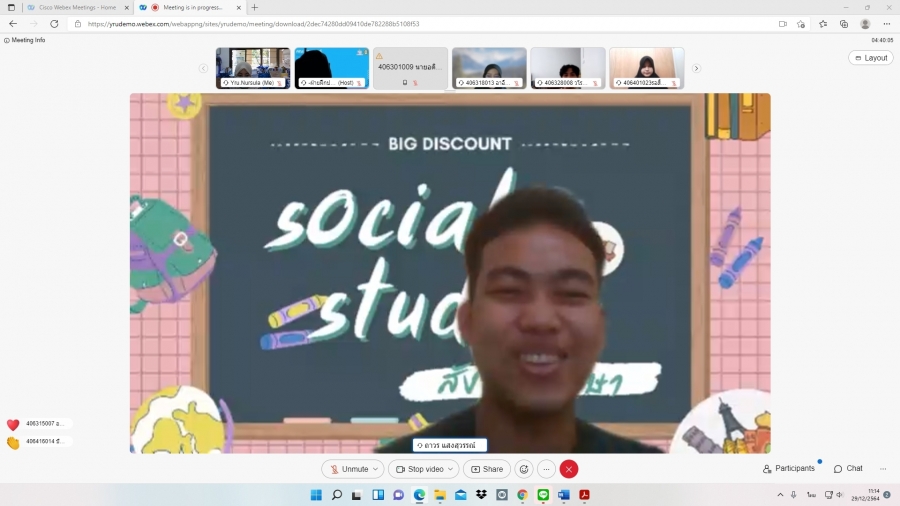
Task: Switch to Meeting is in progress tab
Action: [192, 7]
